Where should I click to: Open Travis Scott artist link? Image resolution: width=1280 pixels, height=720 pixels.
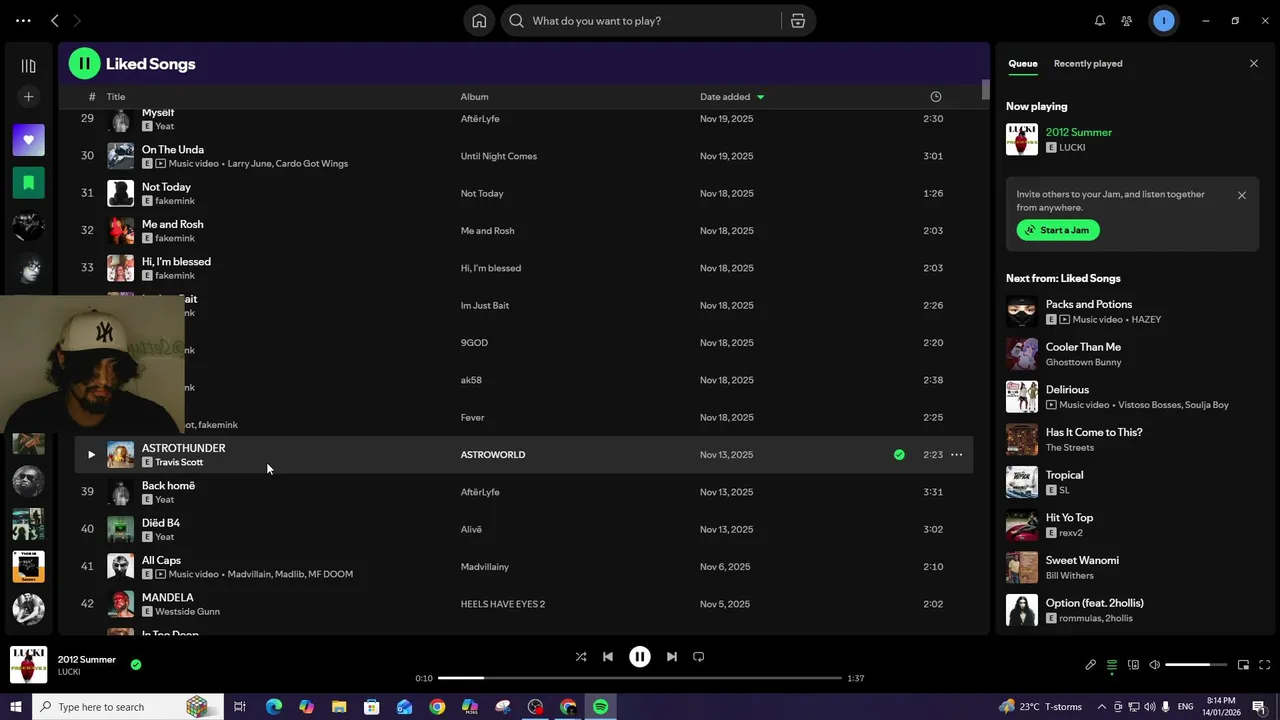click(179, 462)
